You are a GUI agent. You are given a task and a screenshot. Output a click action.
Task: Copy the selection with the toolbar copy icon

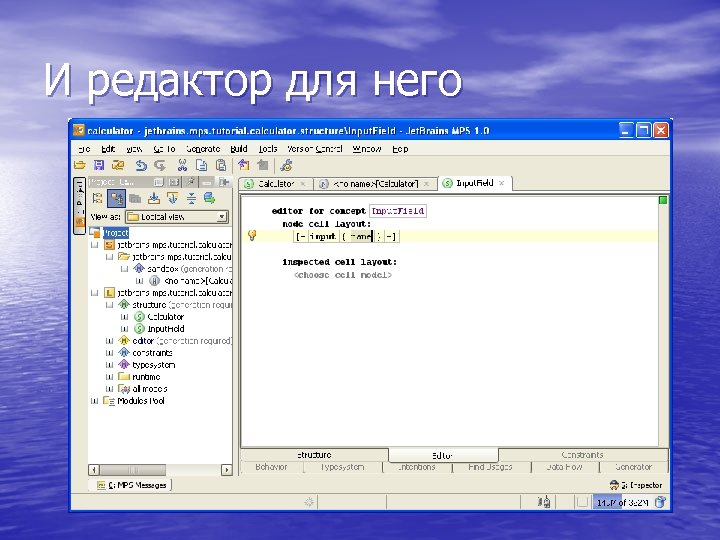tap(201, 165)
